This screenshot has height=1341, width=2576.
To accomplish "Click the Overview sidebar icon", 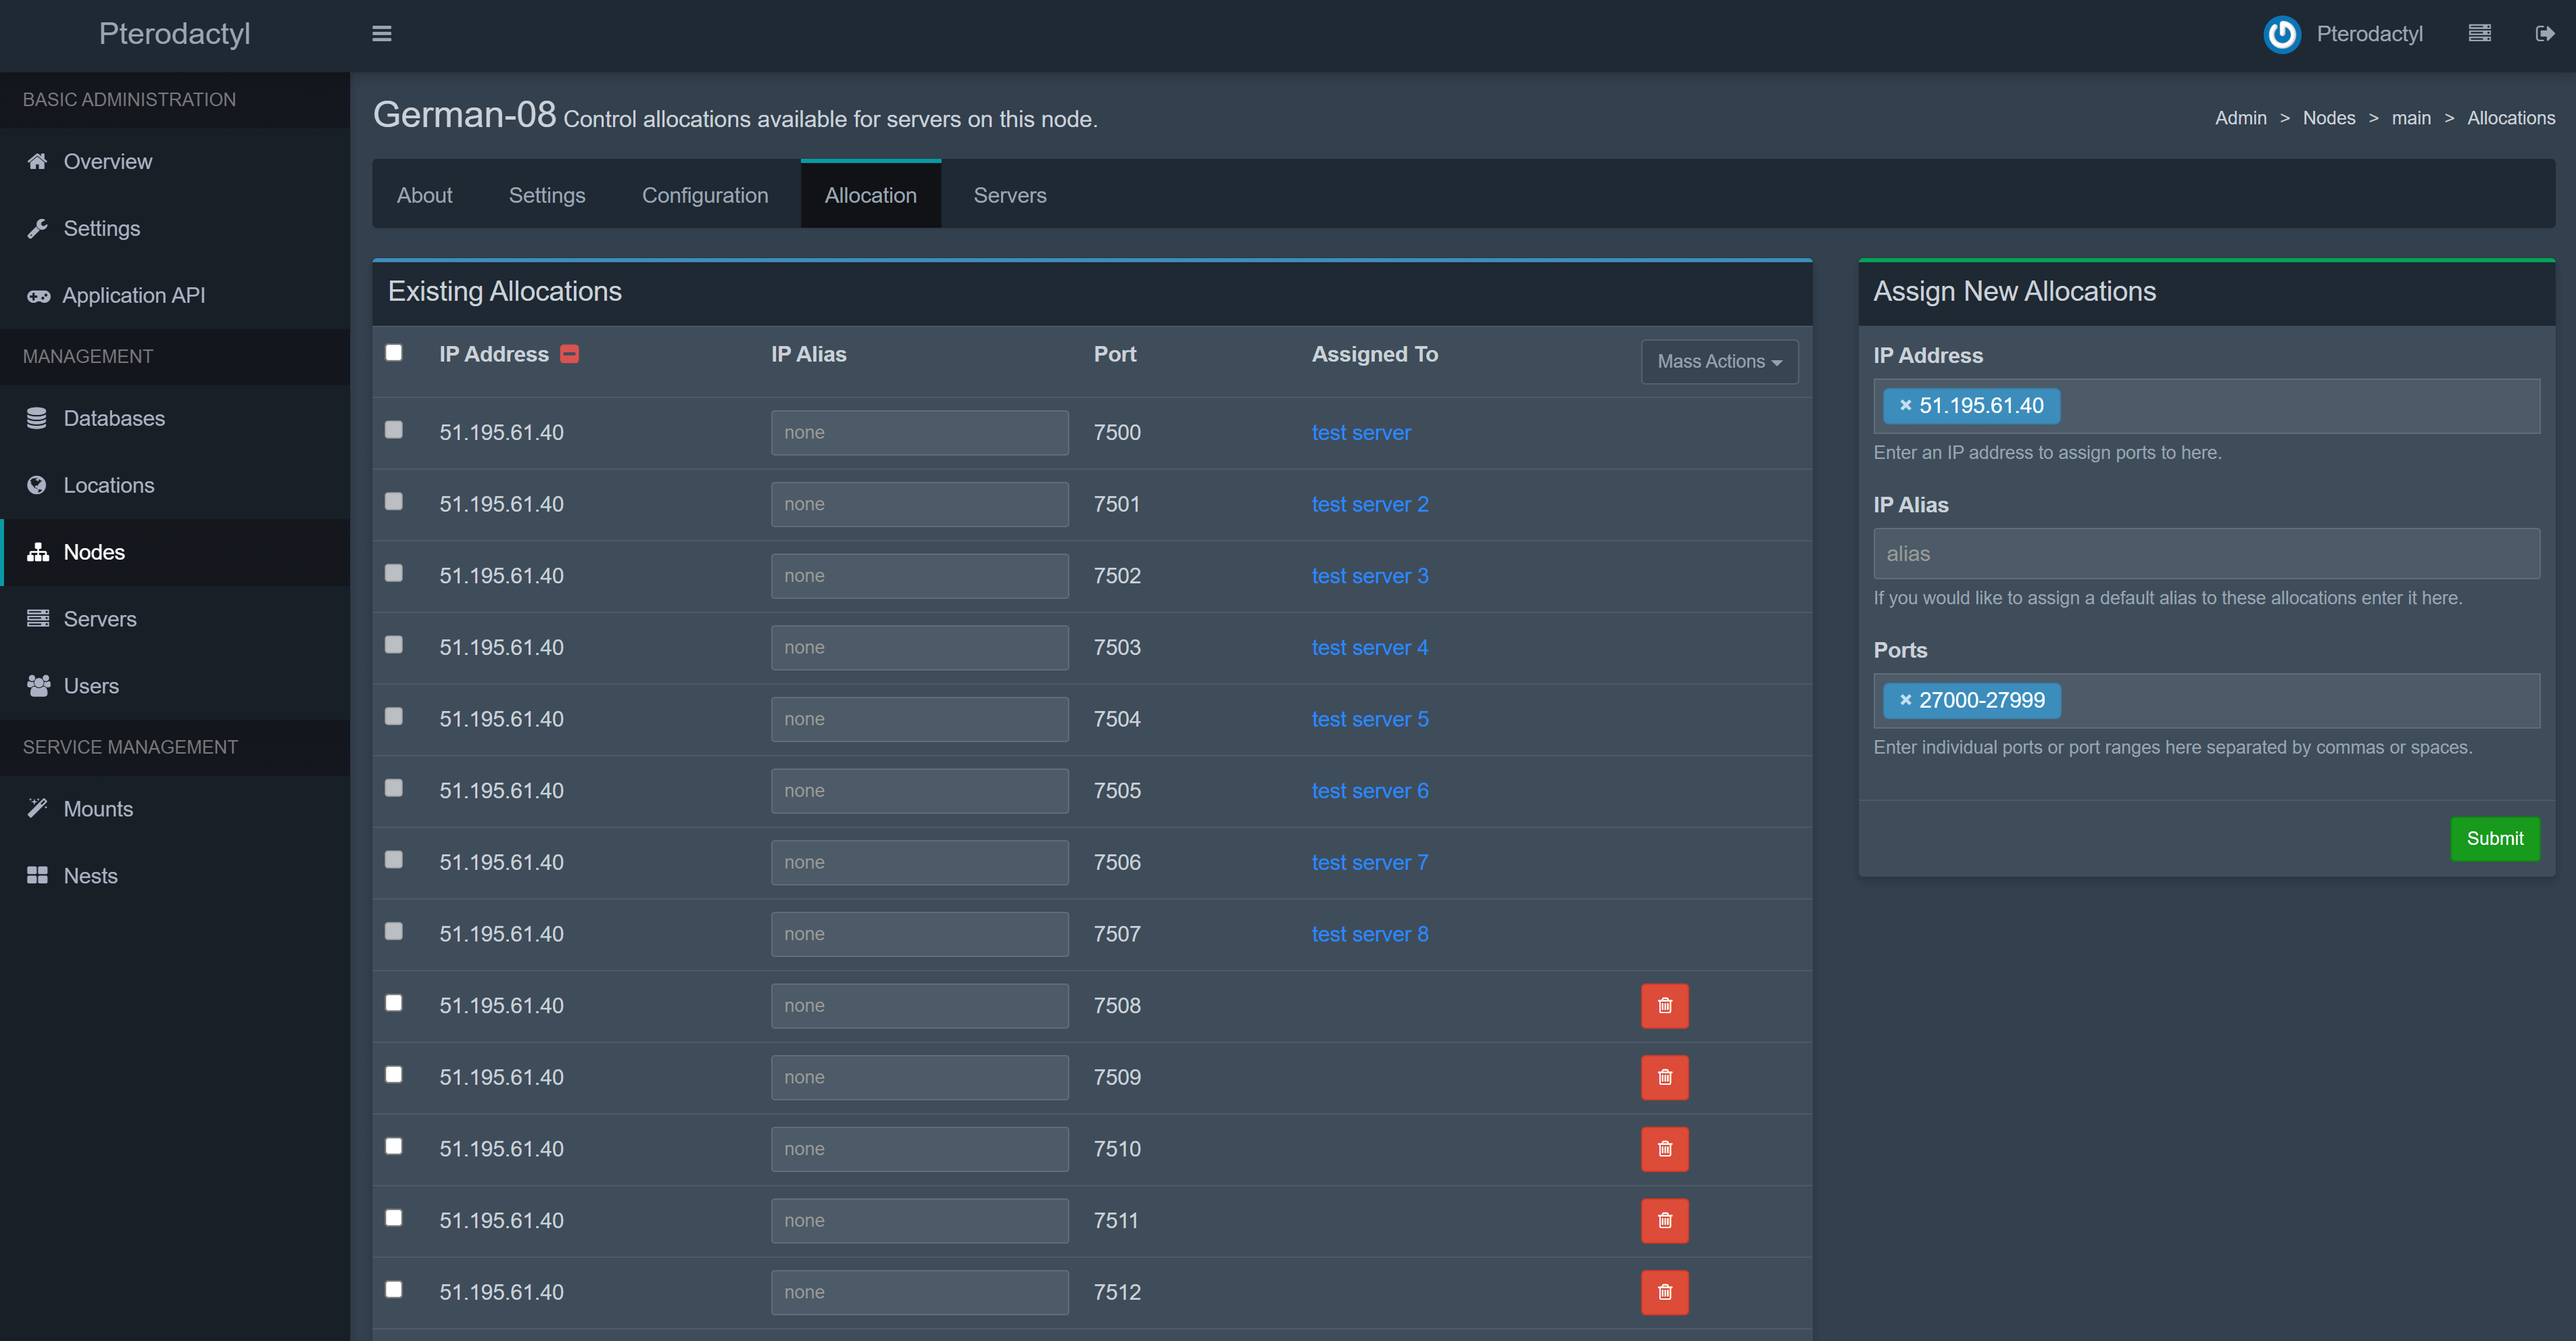I will tap(36, 160).
